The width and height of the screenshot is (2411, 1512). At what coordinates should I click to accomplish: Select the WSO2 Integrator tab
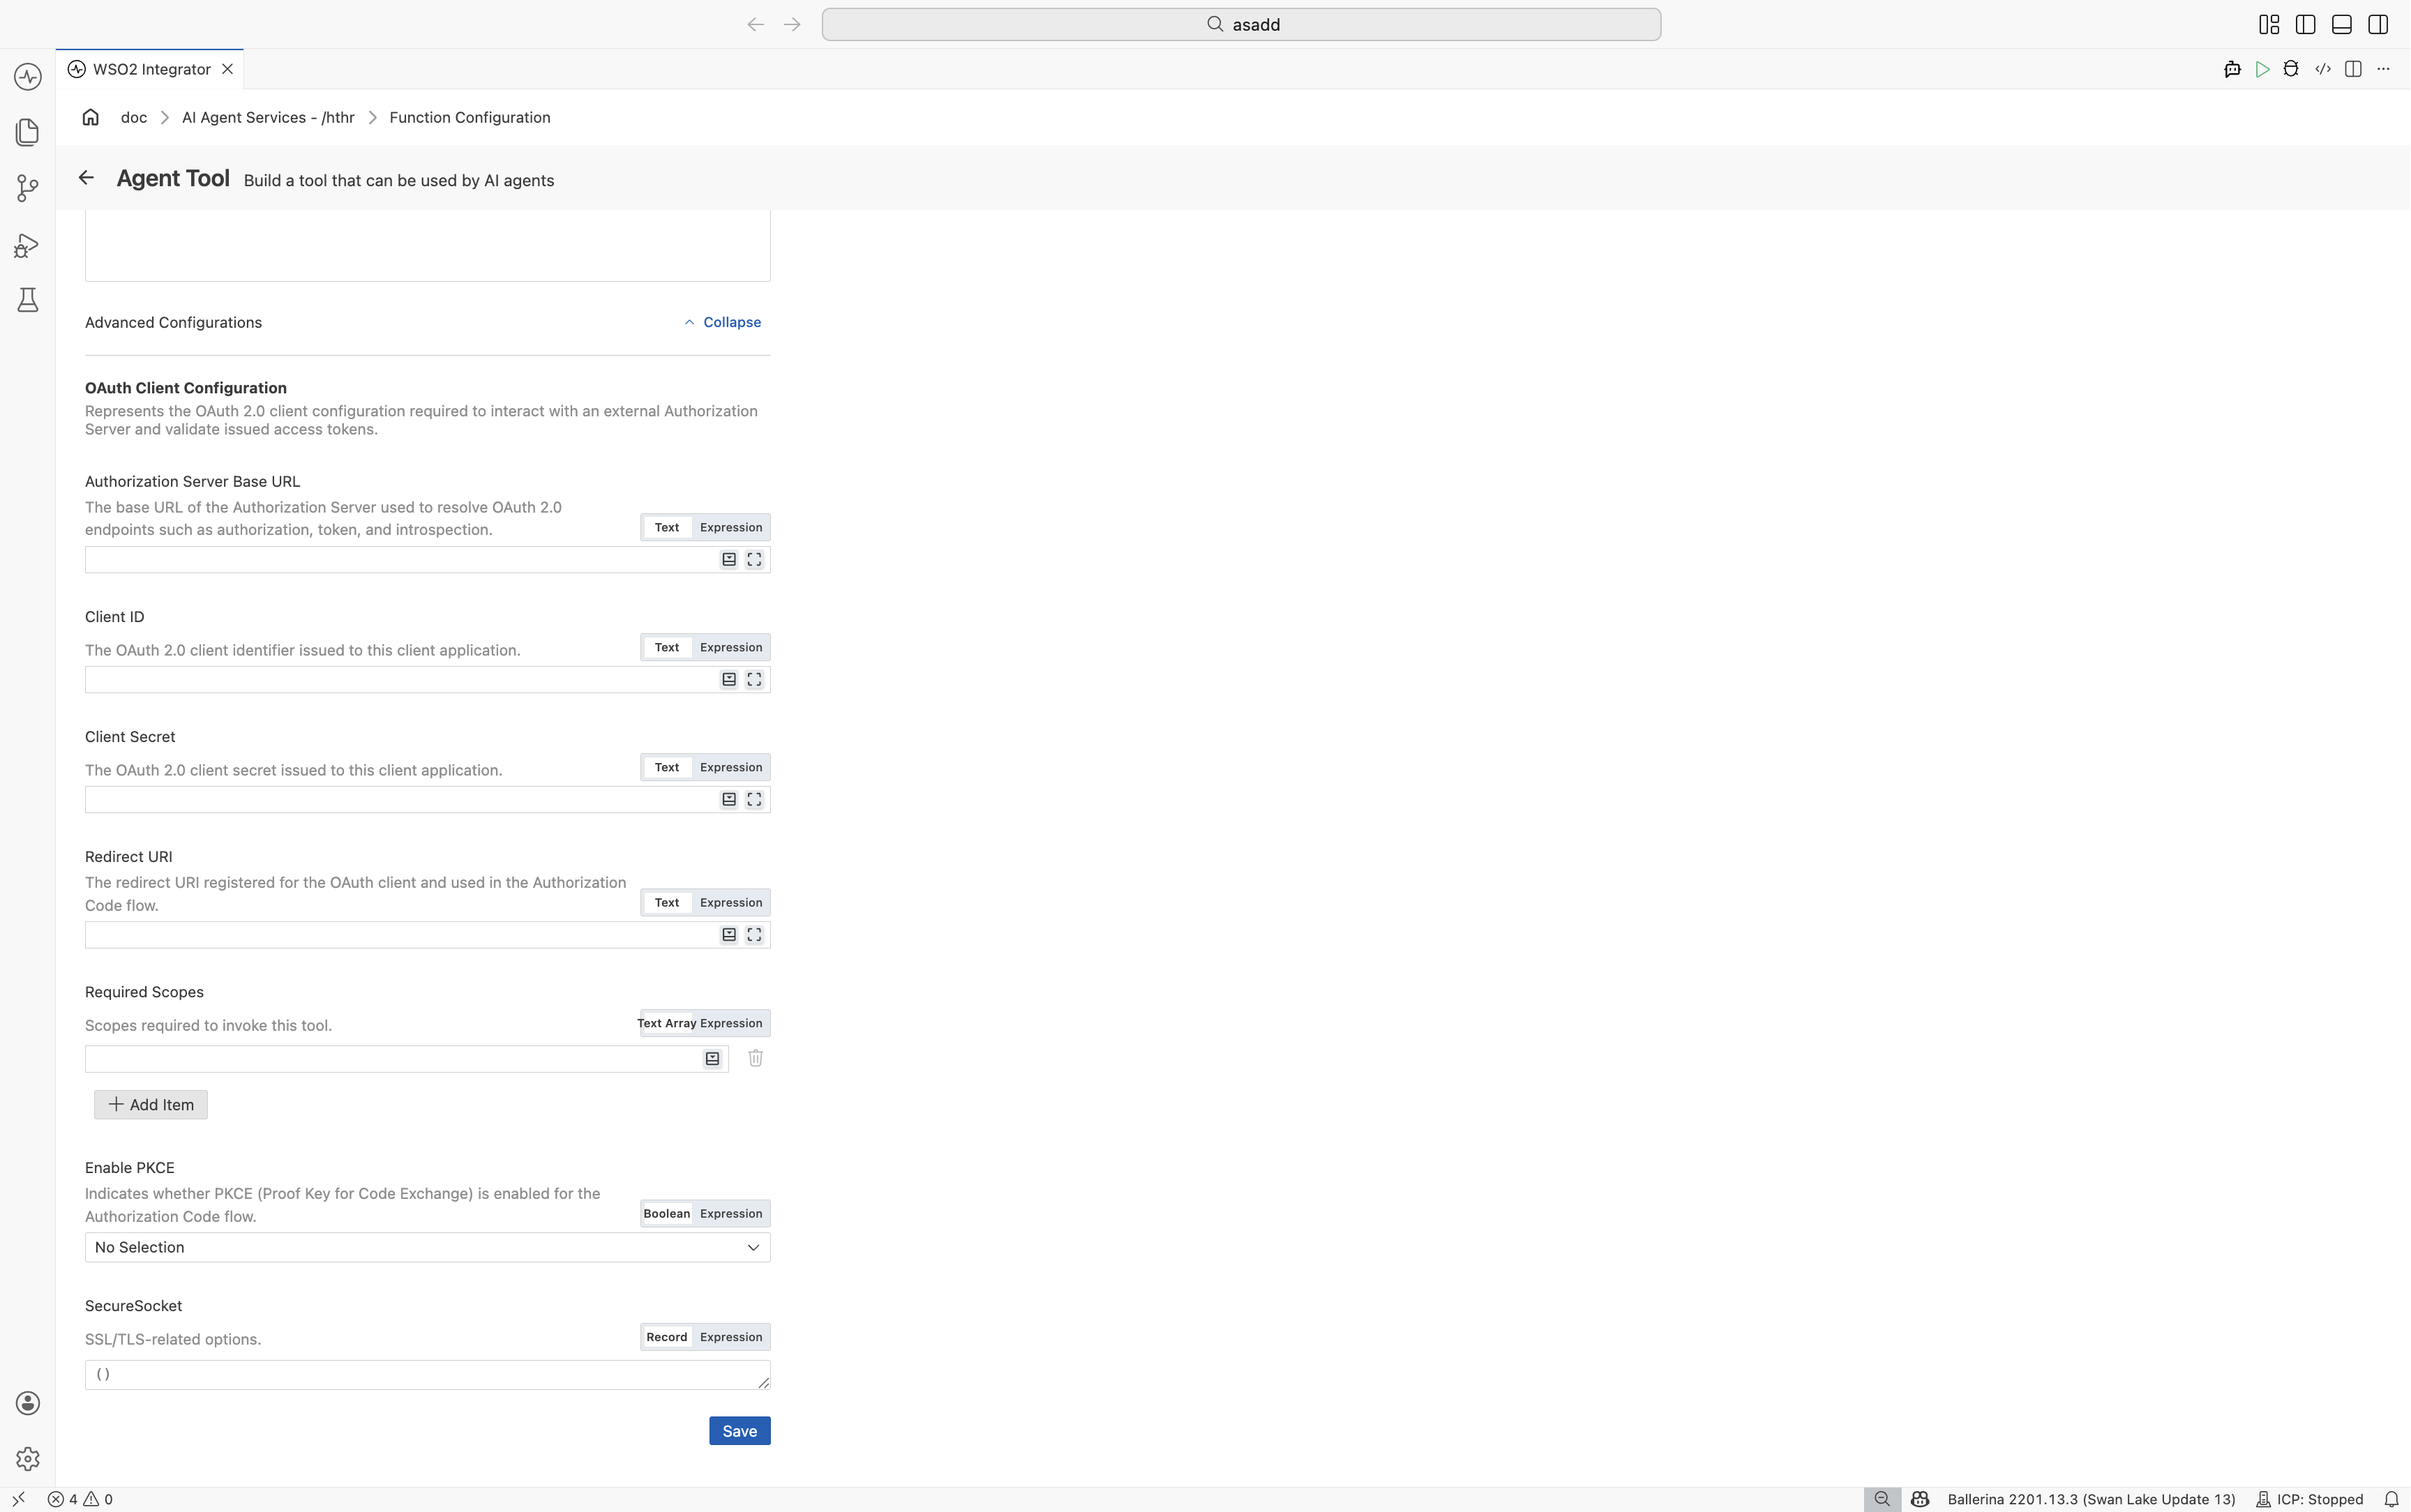[x=150, y=69]
